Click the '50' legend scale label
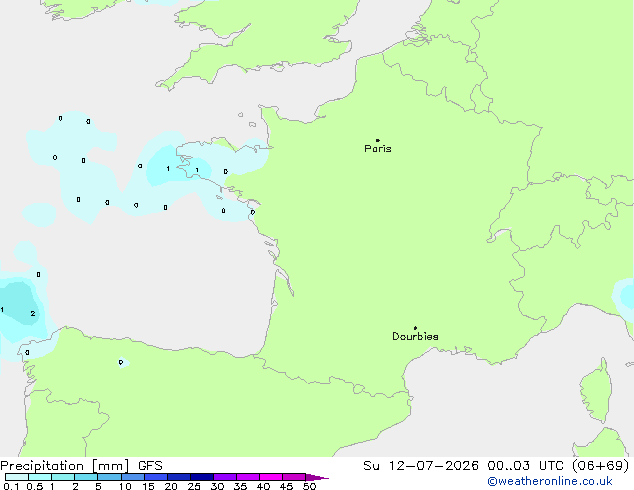 [x=309, y=486]
